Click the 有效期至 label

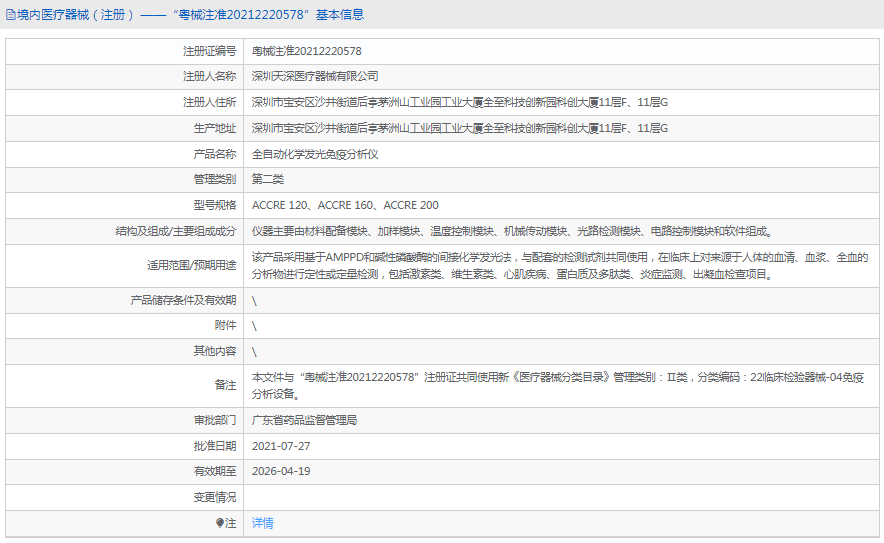pos(215,472)
